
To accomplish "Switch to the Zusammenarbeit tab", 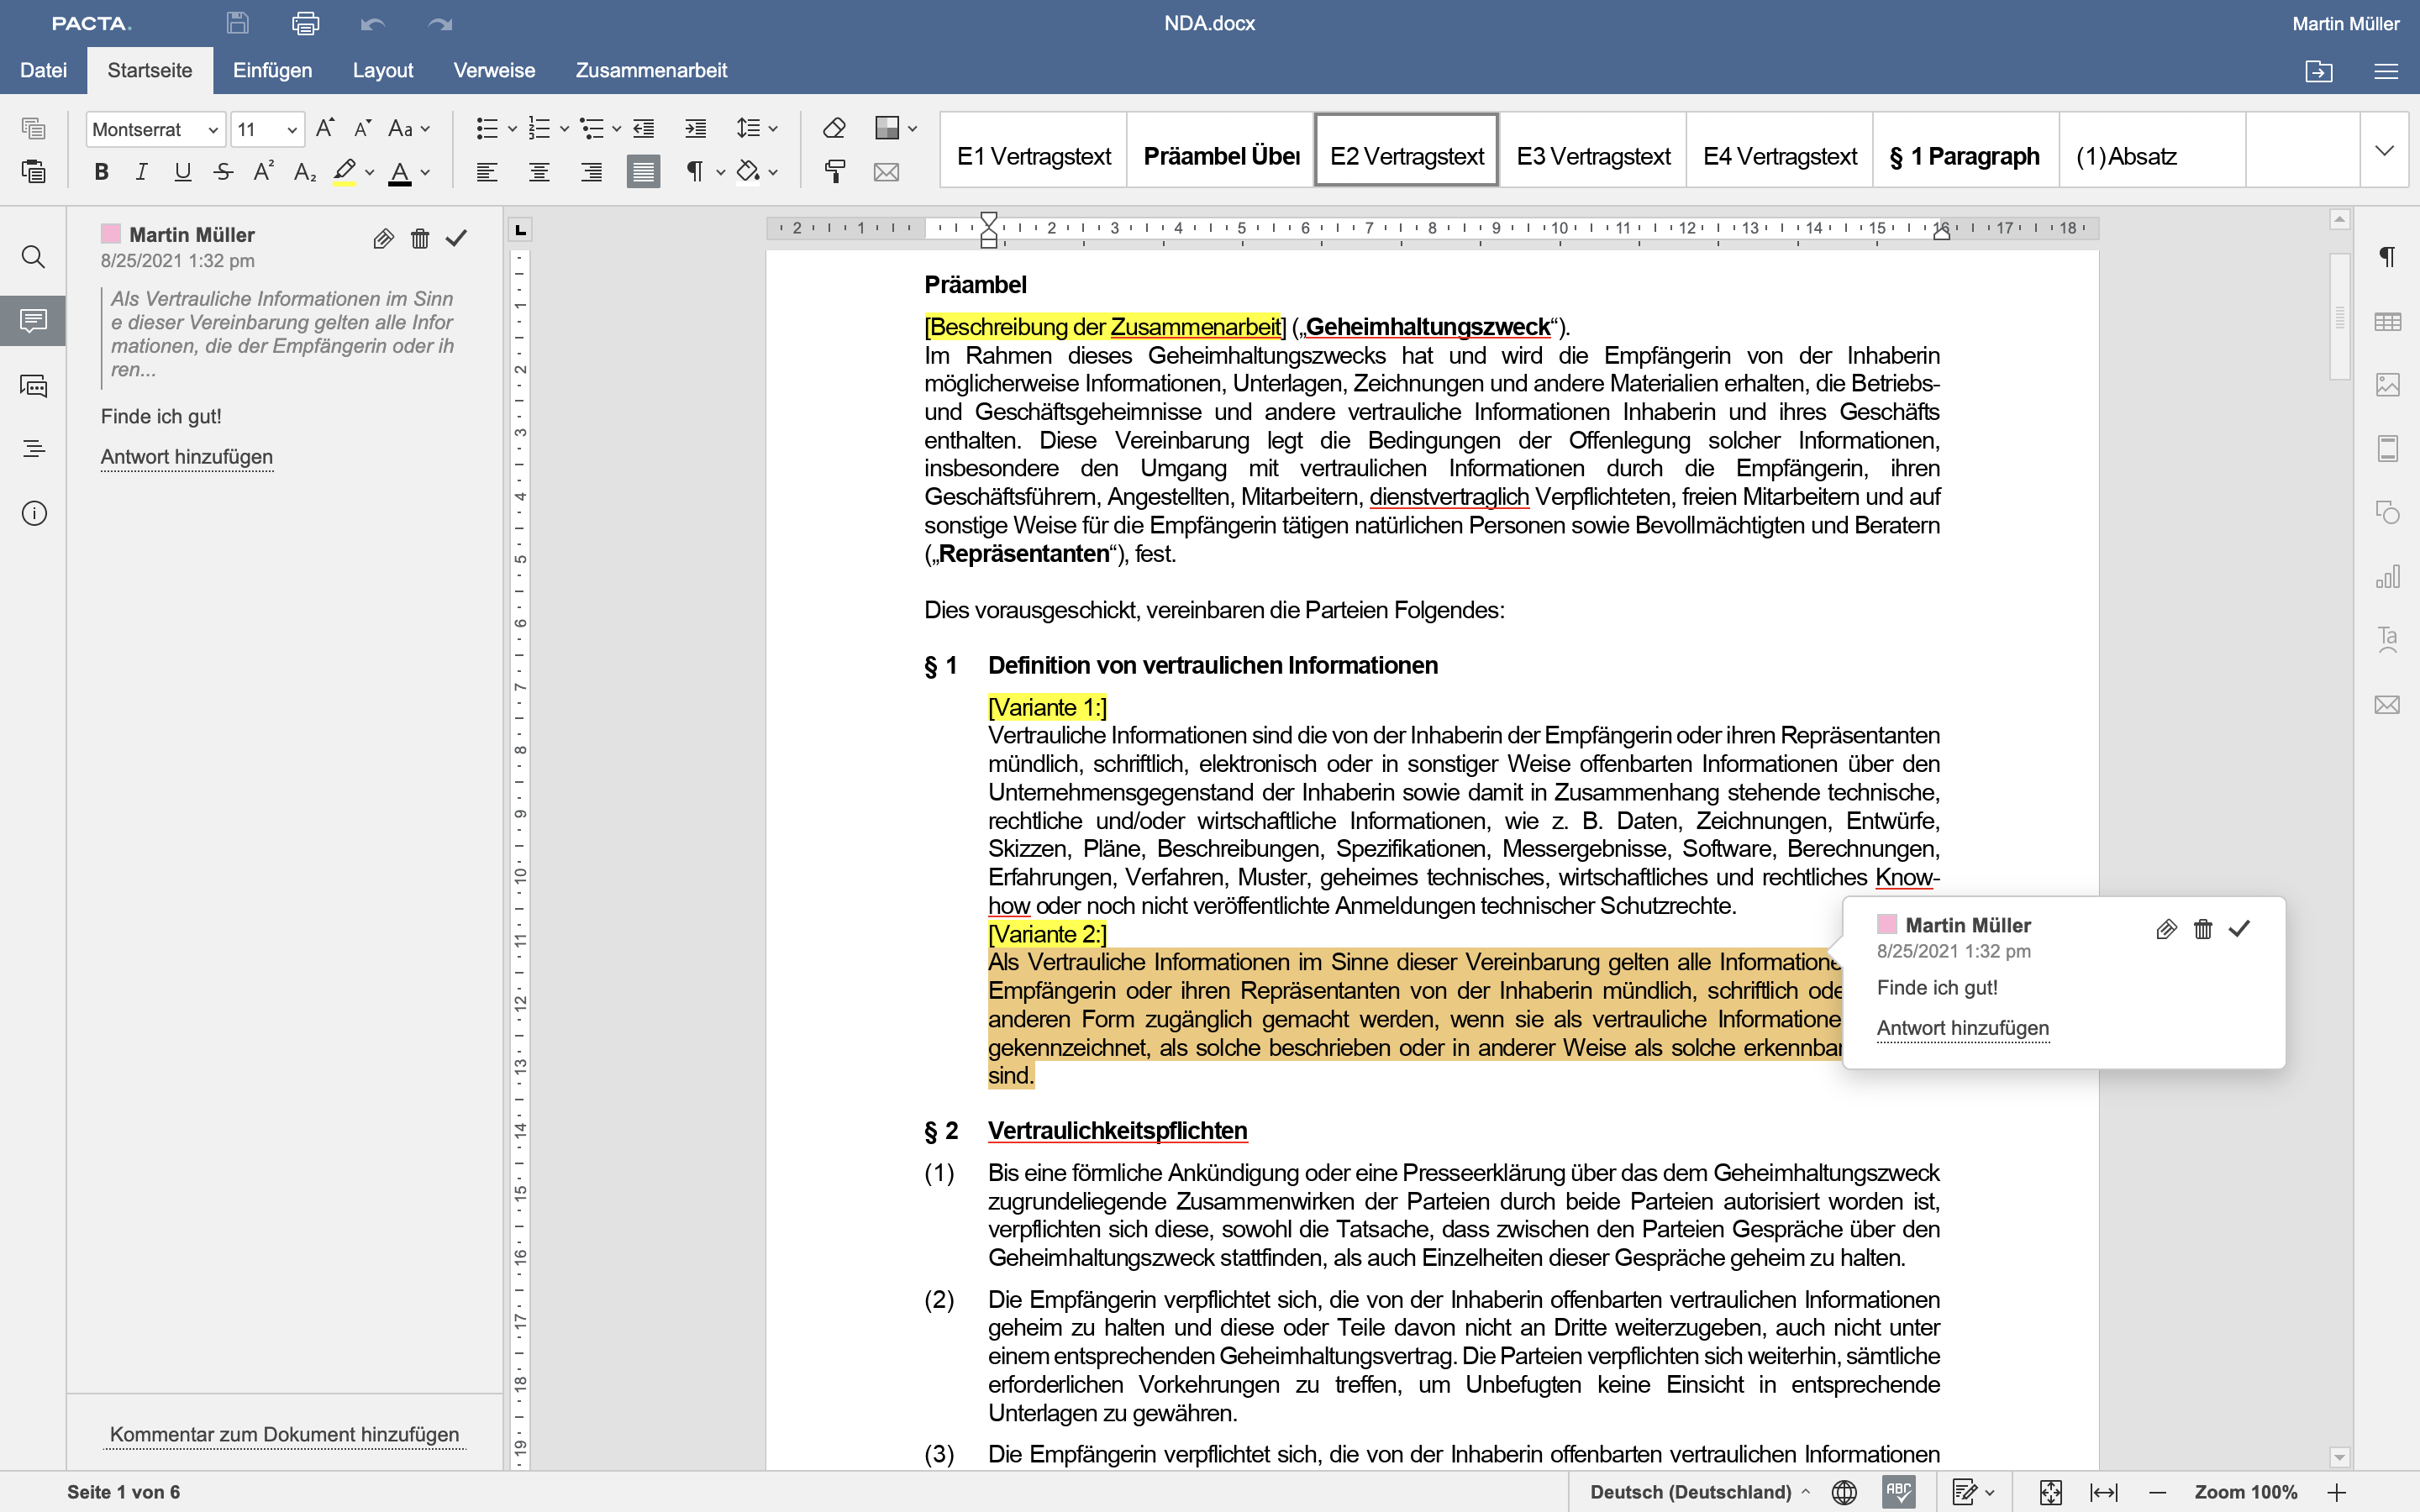I will 651,70.
